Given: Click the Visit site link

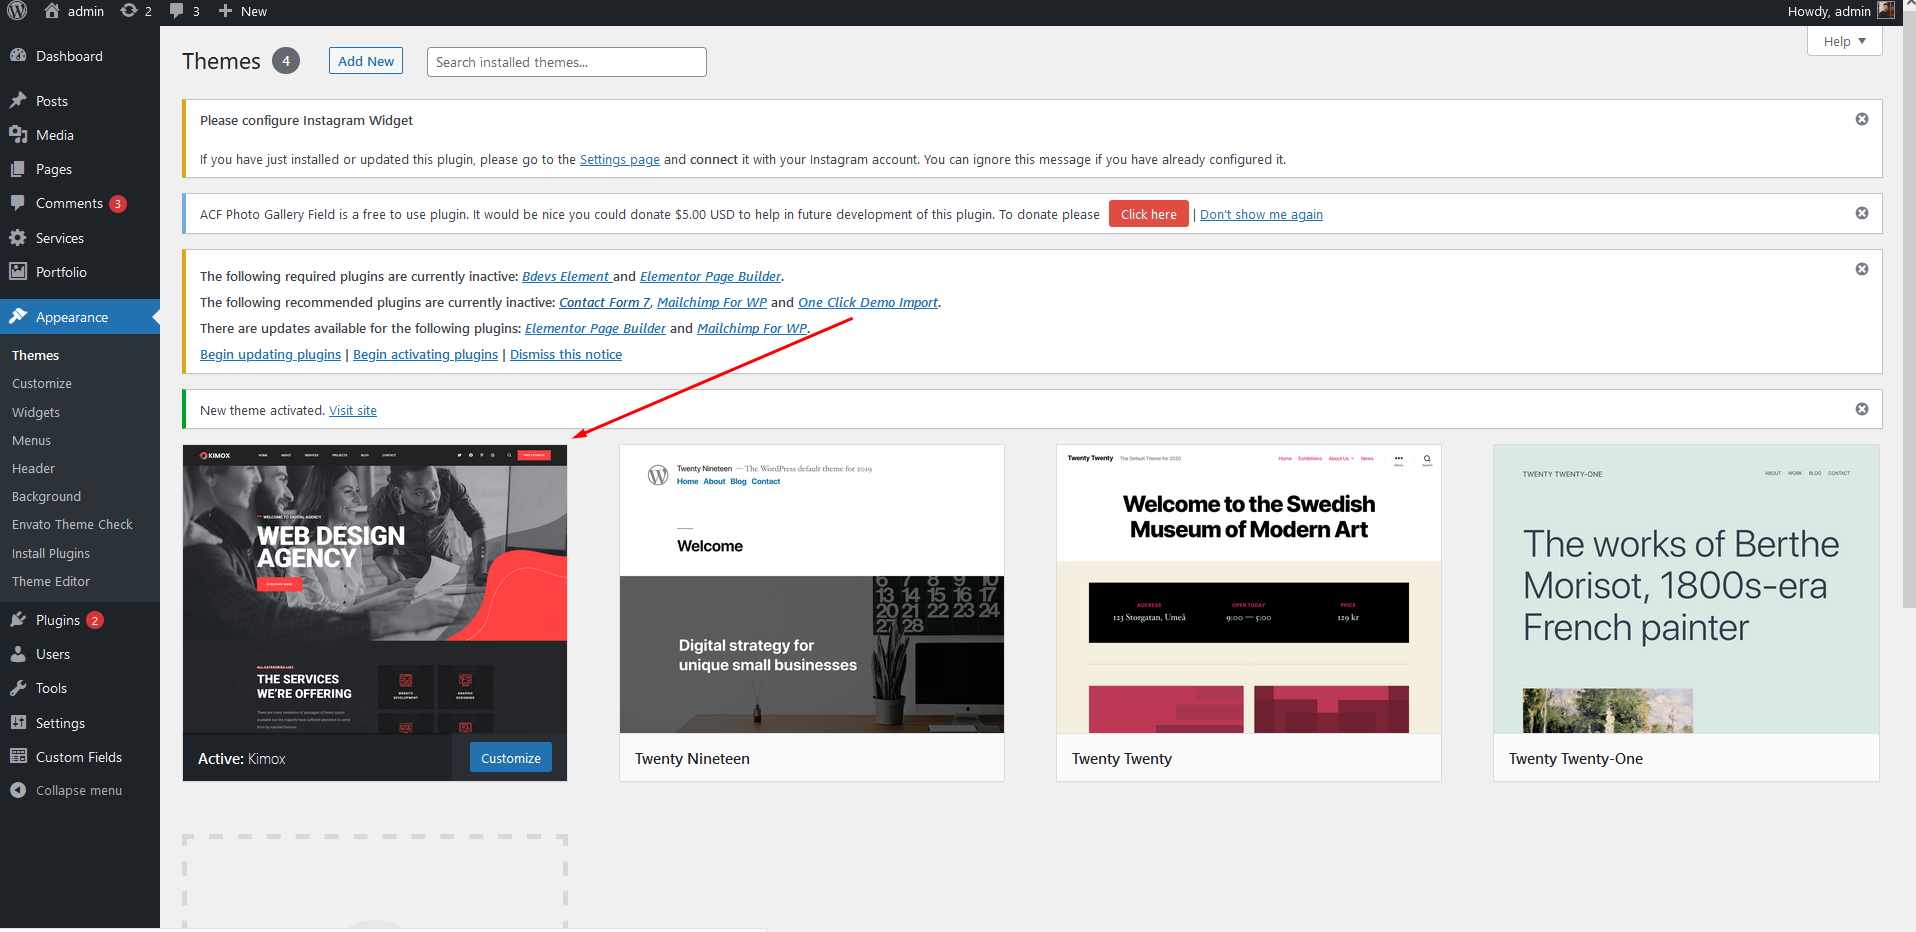Looking at the screenshot, I should (353, 410).
